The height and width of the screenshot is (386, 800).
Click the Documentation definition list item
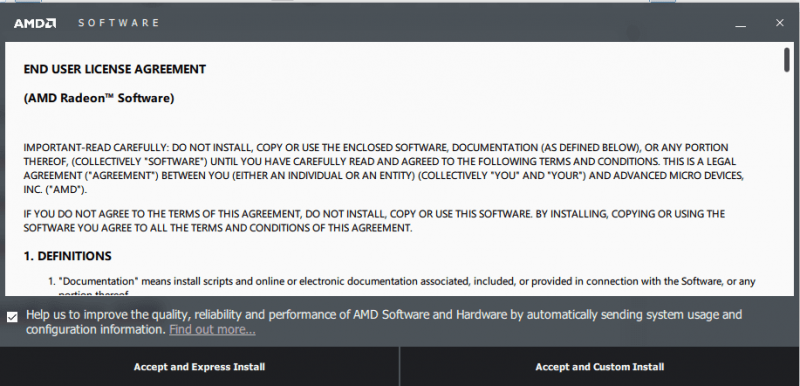[x=402, y=287]
